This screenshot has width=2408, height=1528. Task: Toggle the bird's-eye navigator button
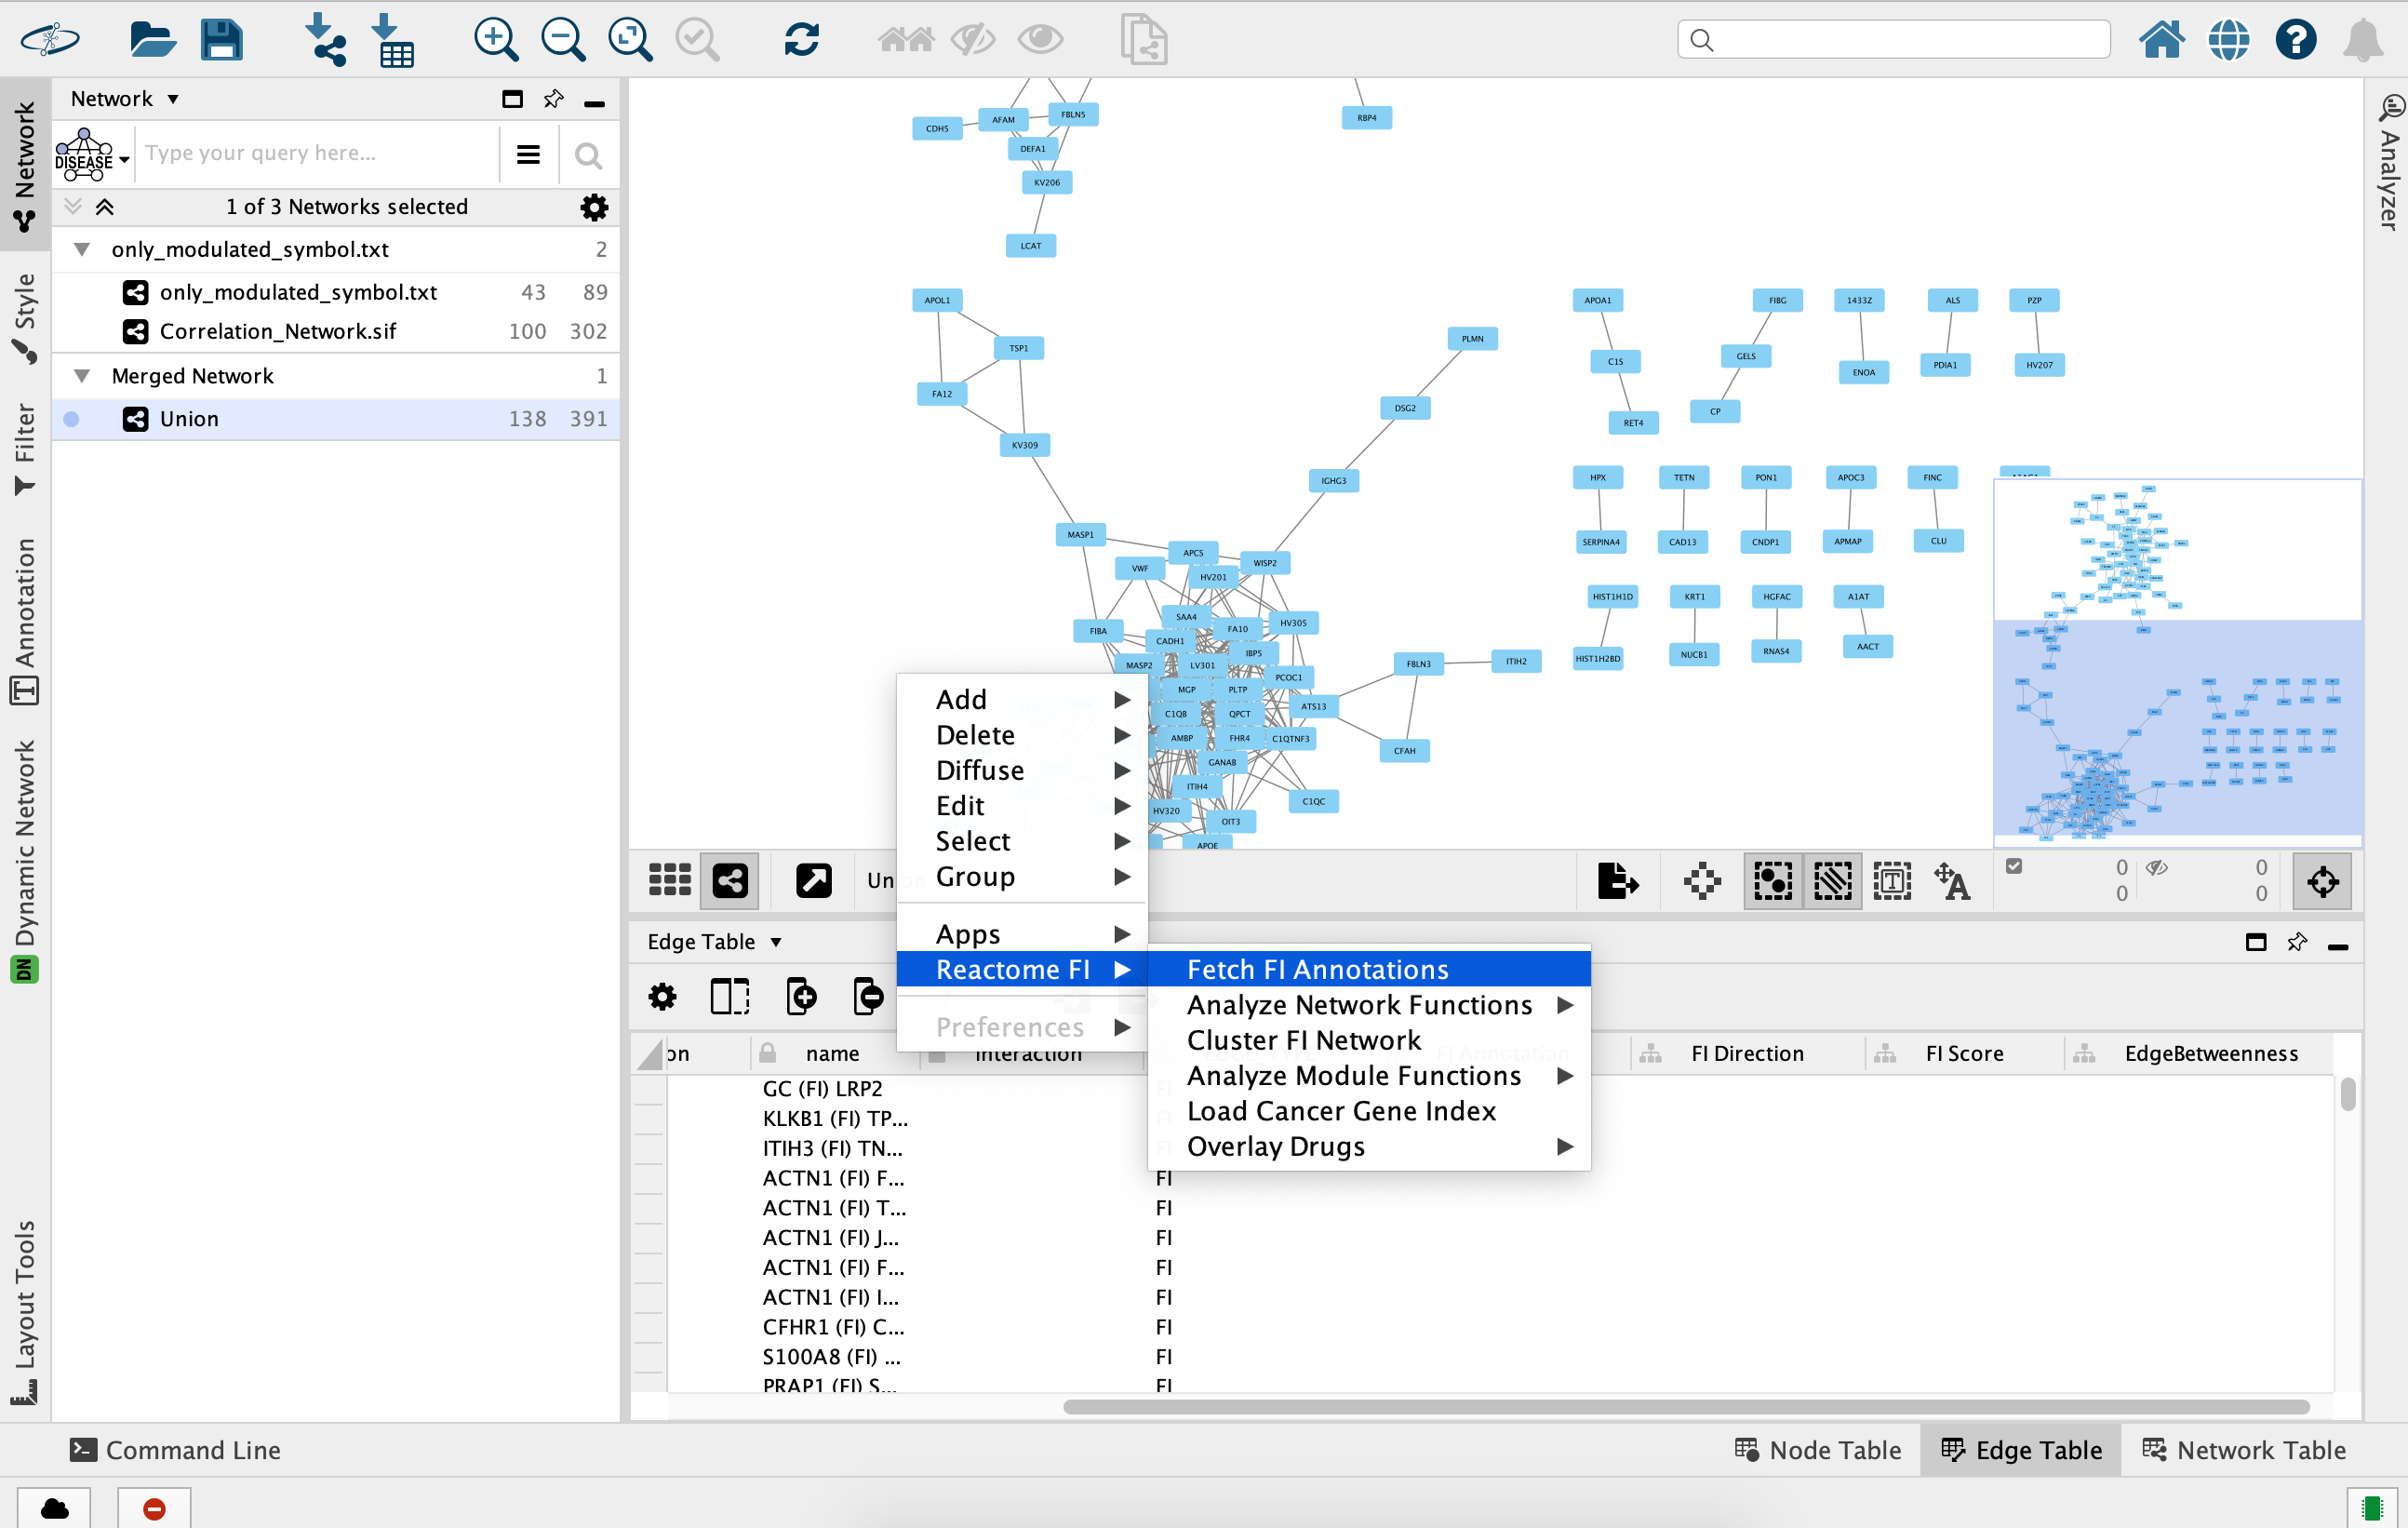[x=2322, y=881]
